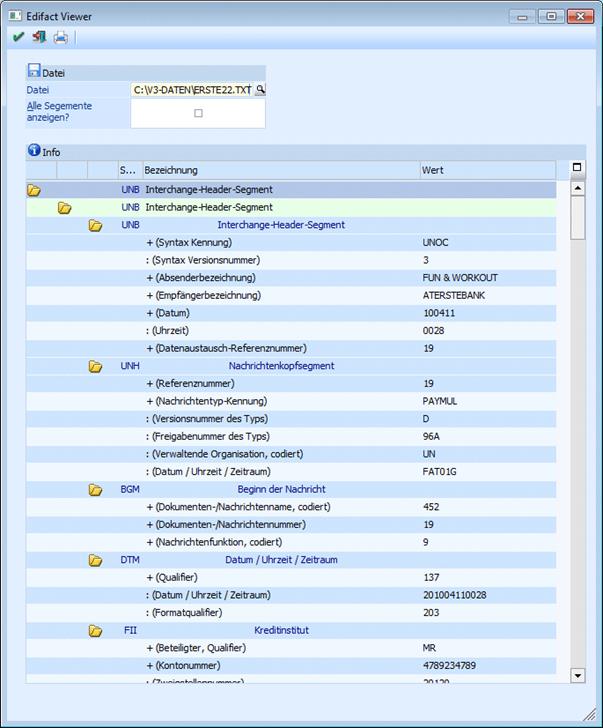Click the Datei section disk icon
The width and height of the screenshot is (603, 728).
coord(34,72)
